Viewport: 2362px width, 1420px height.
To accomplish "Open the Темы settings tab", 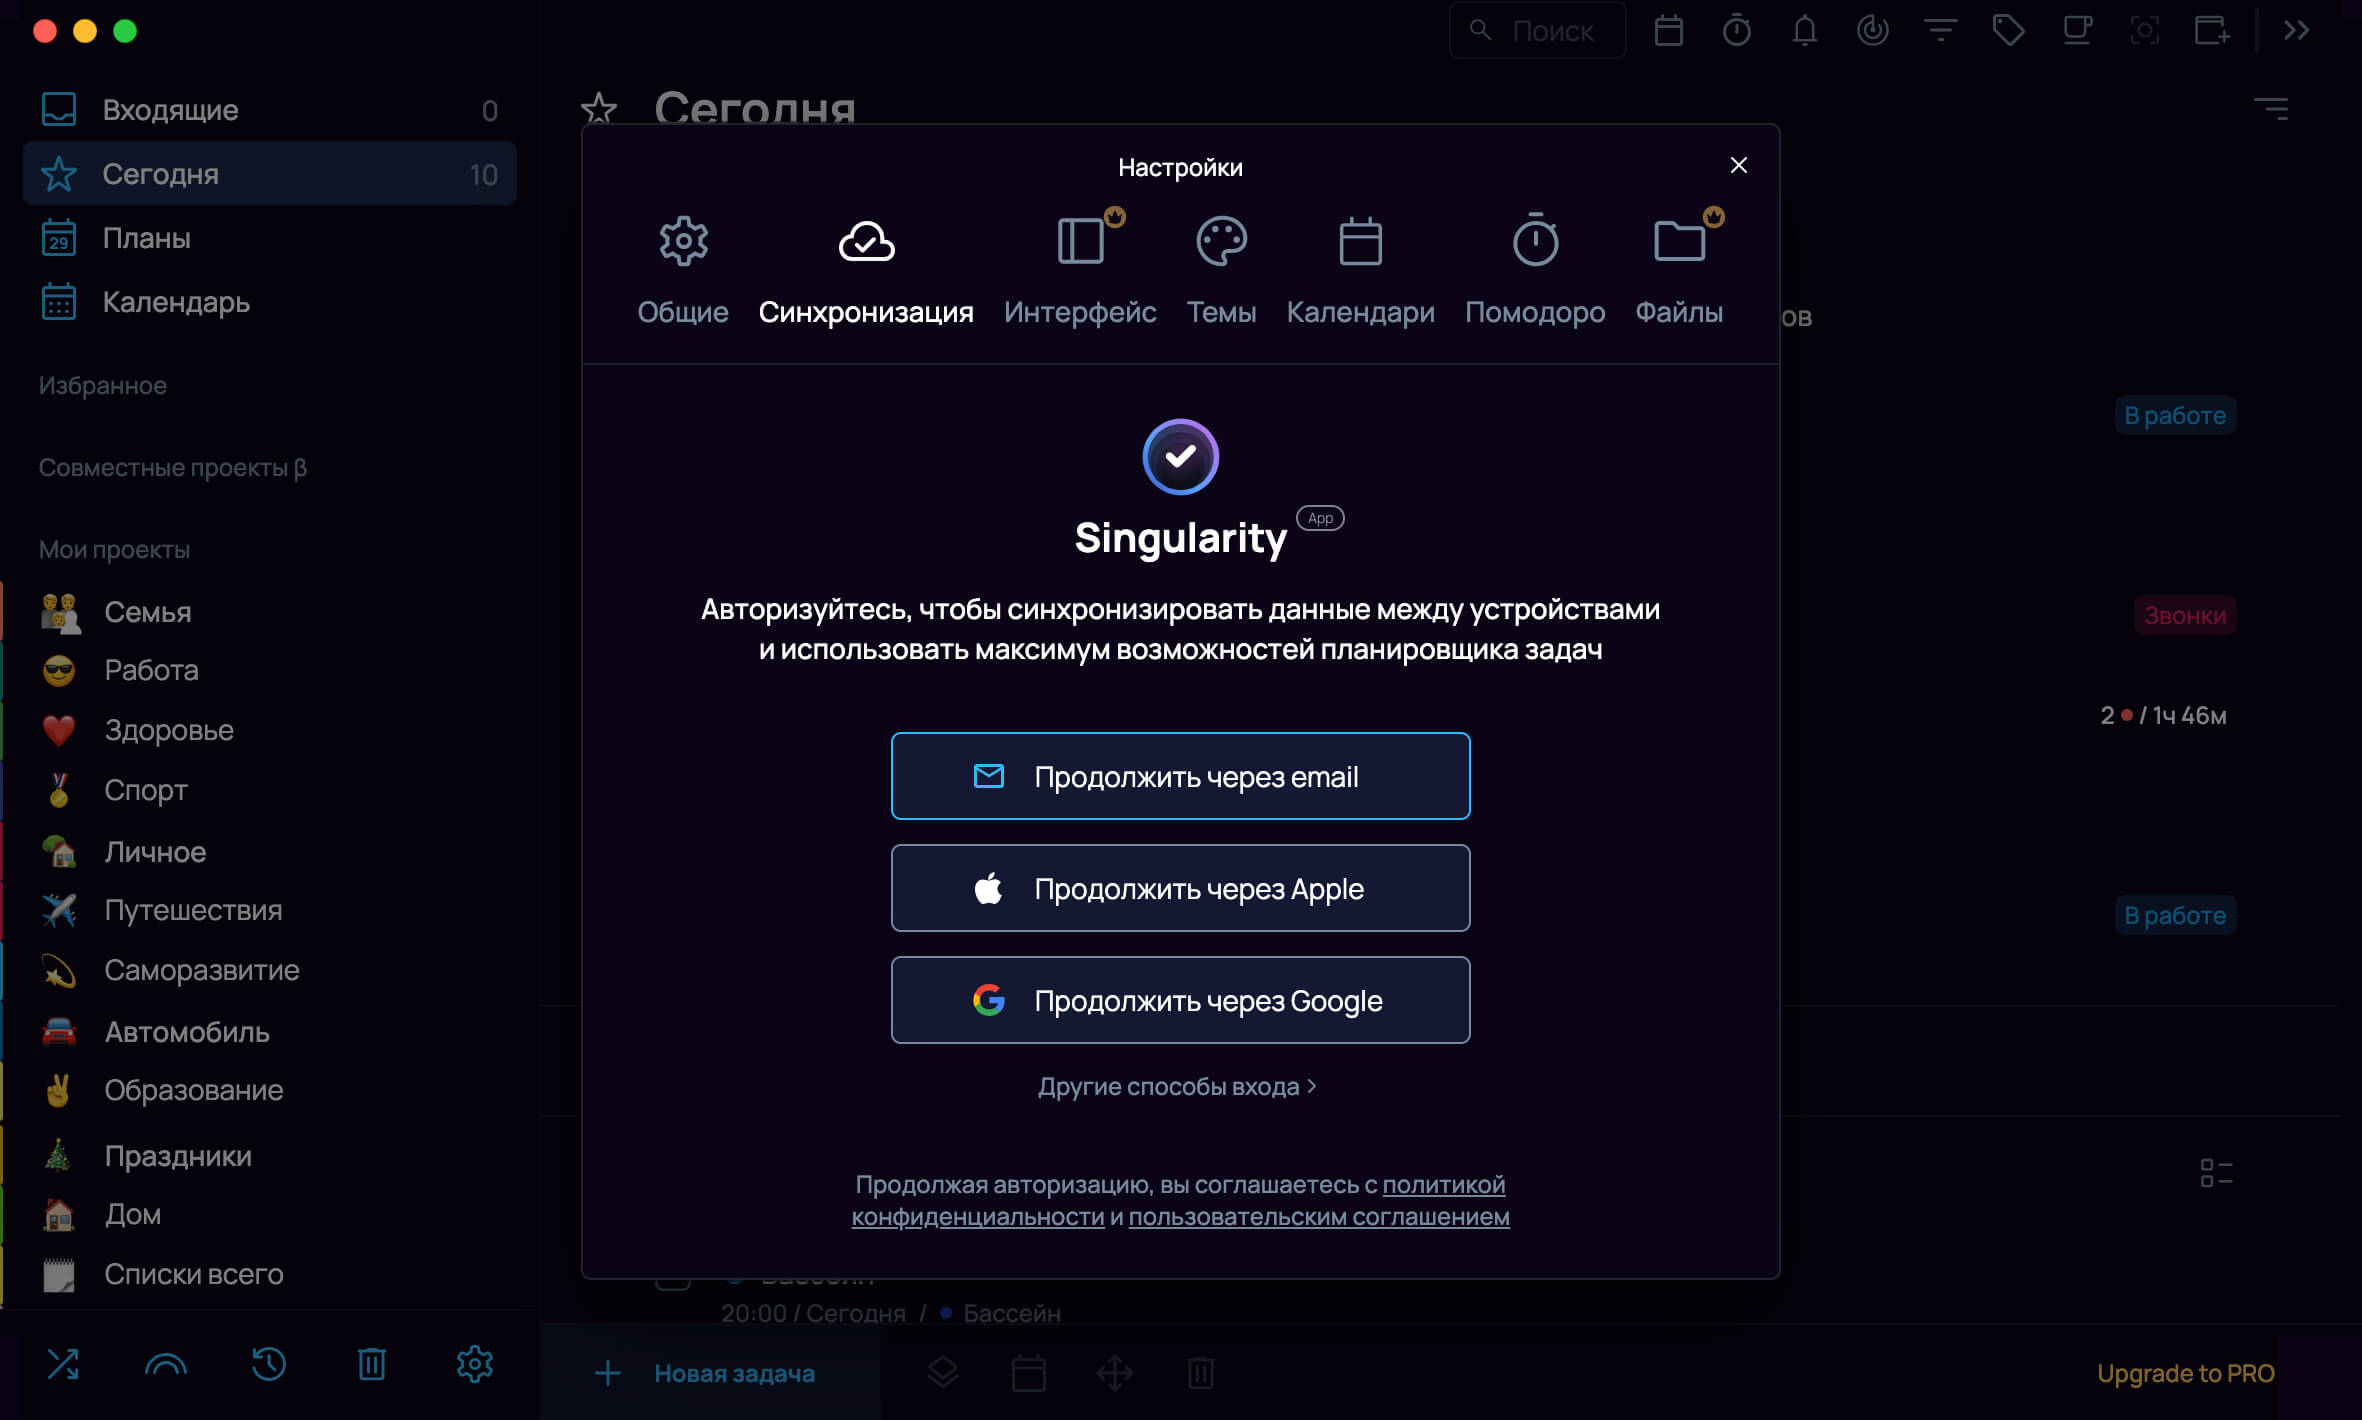I will (x=1221, y=270).
